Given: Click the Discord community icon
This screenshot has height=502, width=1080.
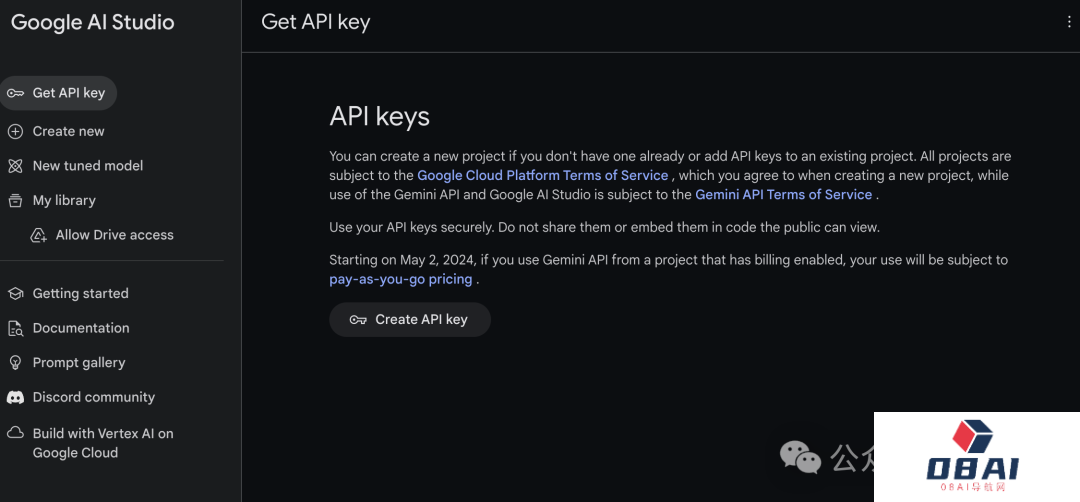Looking at the screenshot, I should [x=15, y=397].
